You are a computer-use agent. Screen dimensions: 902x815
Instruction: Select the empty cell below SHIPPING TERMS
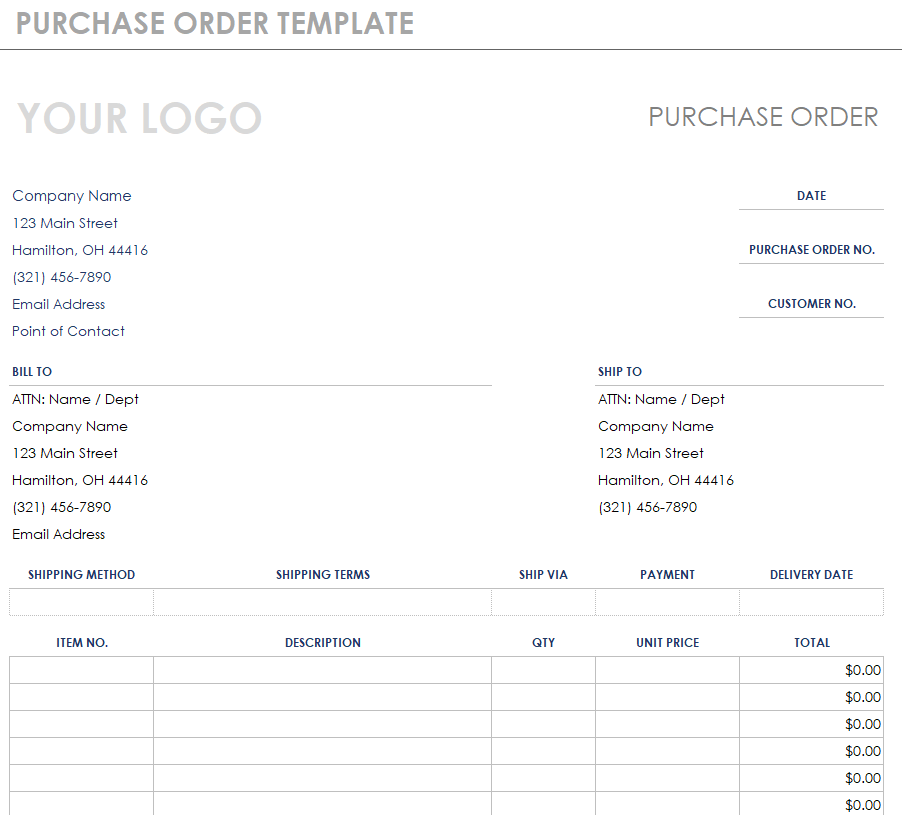pyautogui.click(x=322, y=602)
